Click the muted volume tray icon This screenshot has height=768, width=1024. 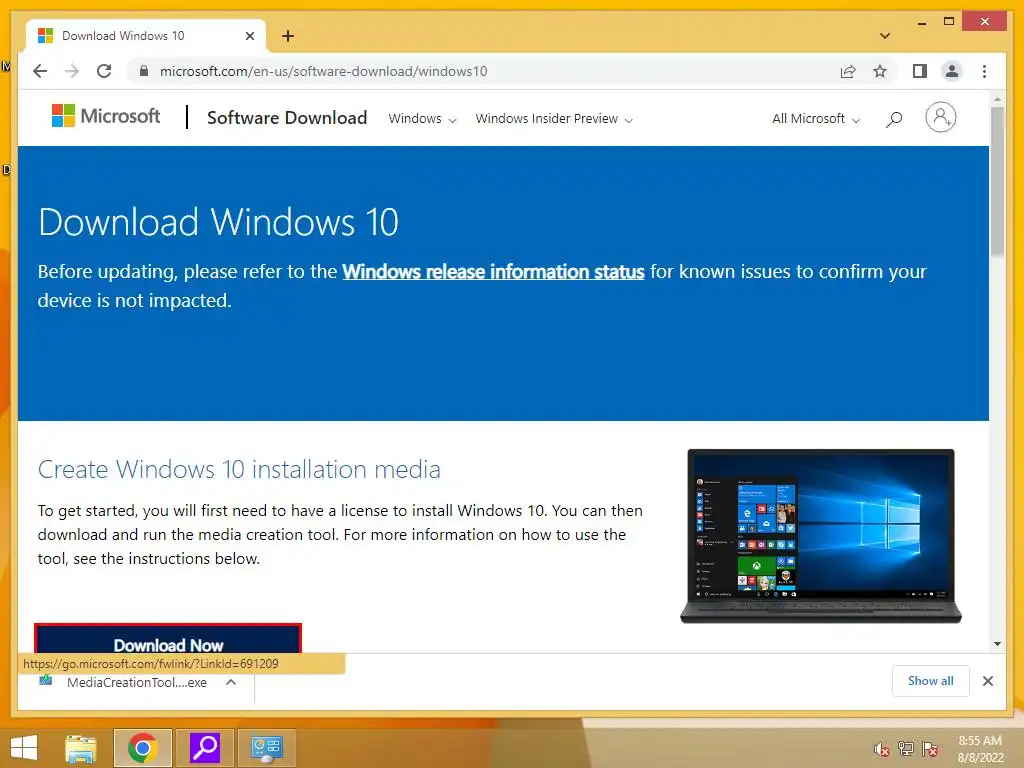tap(882, 749)
